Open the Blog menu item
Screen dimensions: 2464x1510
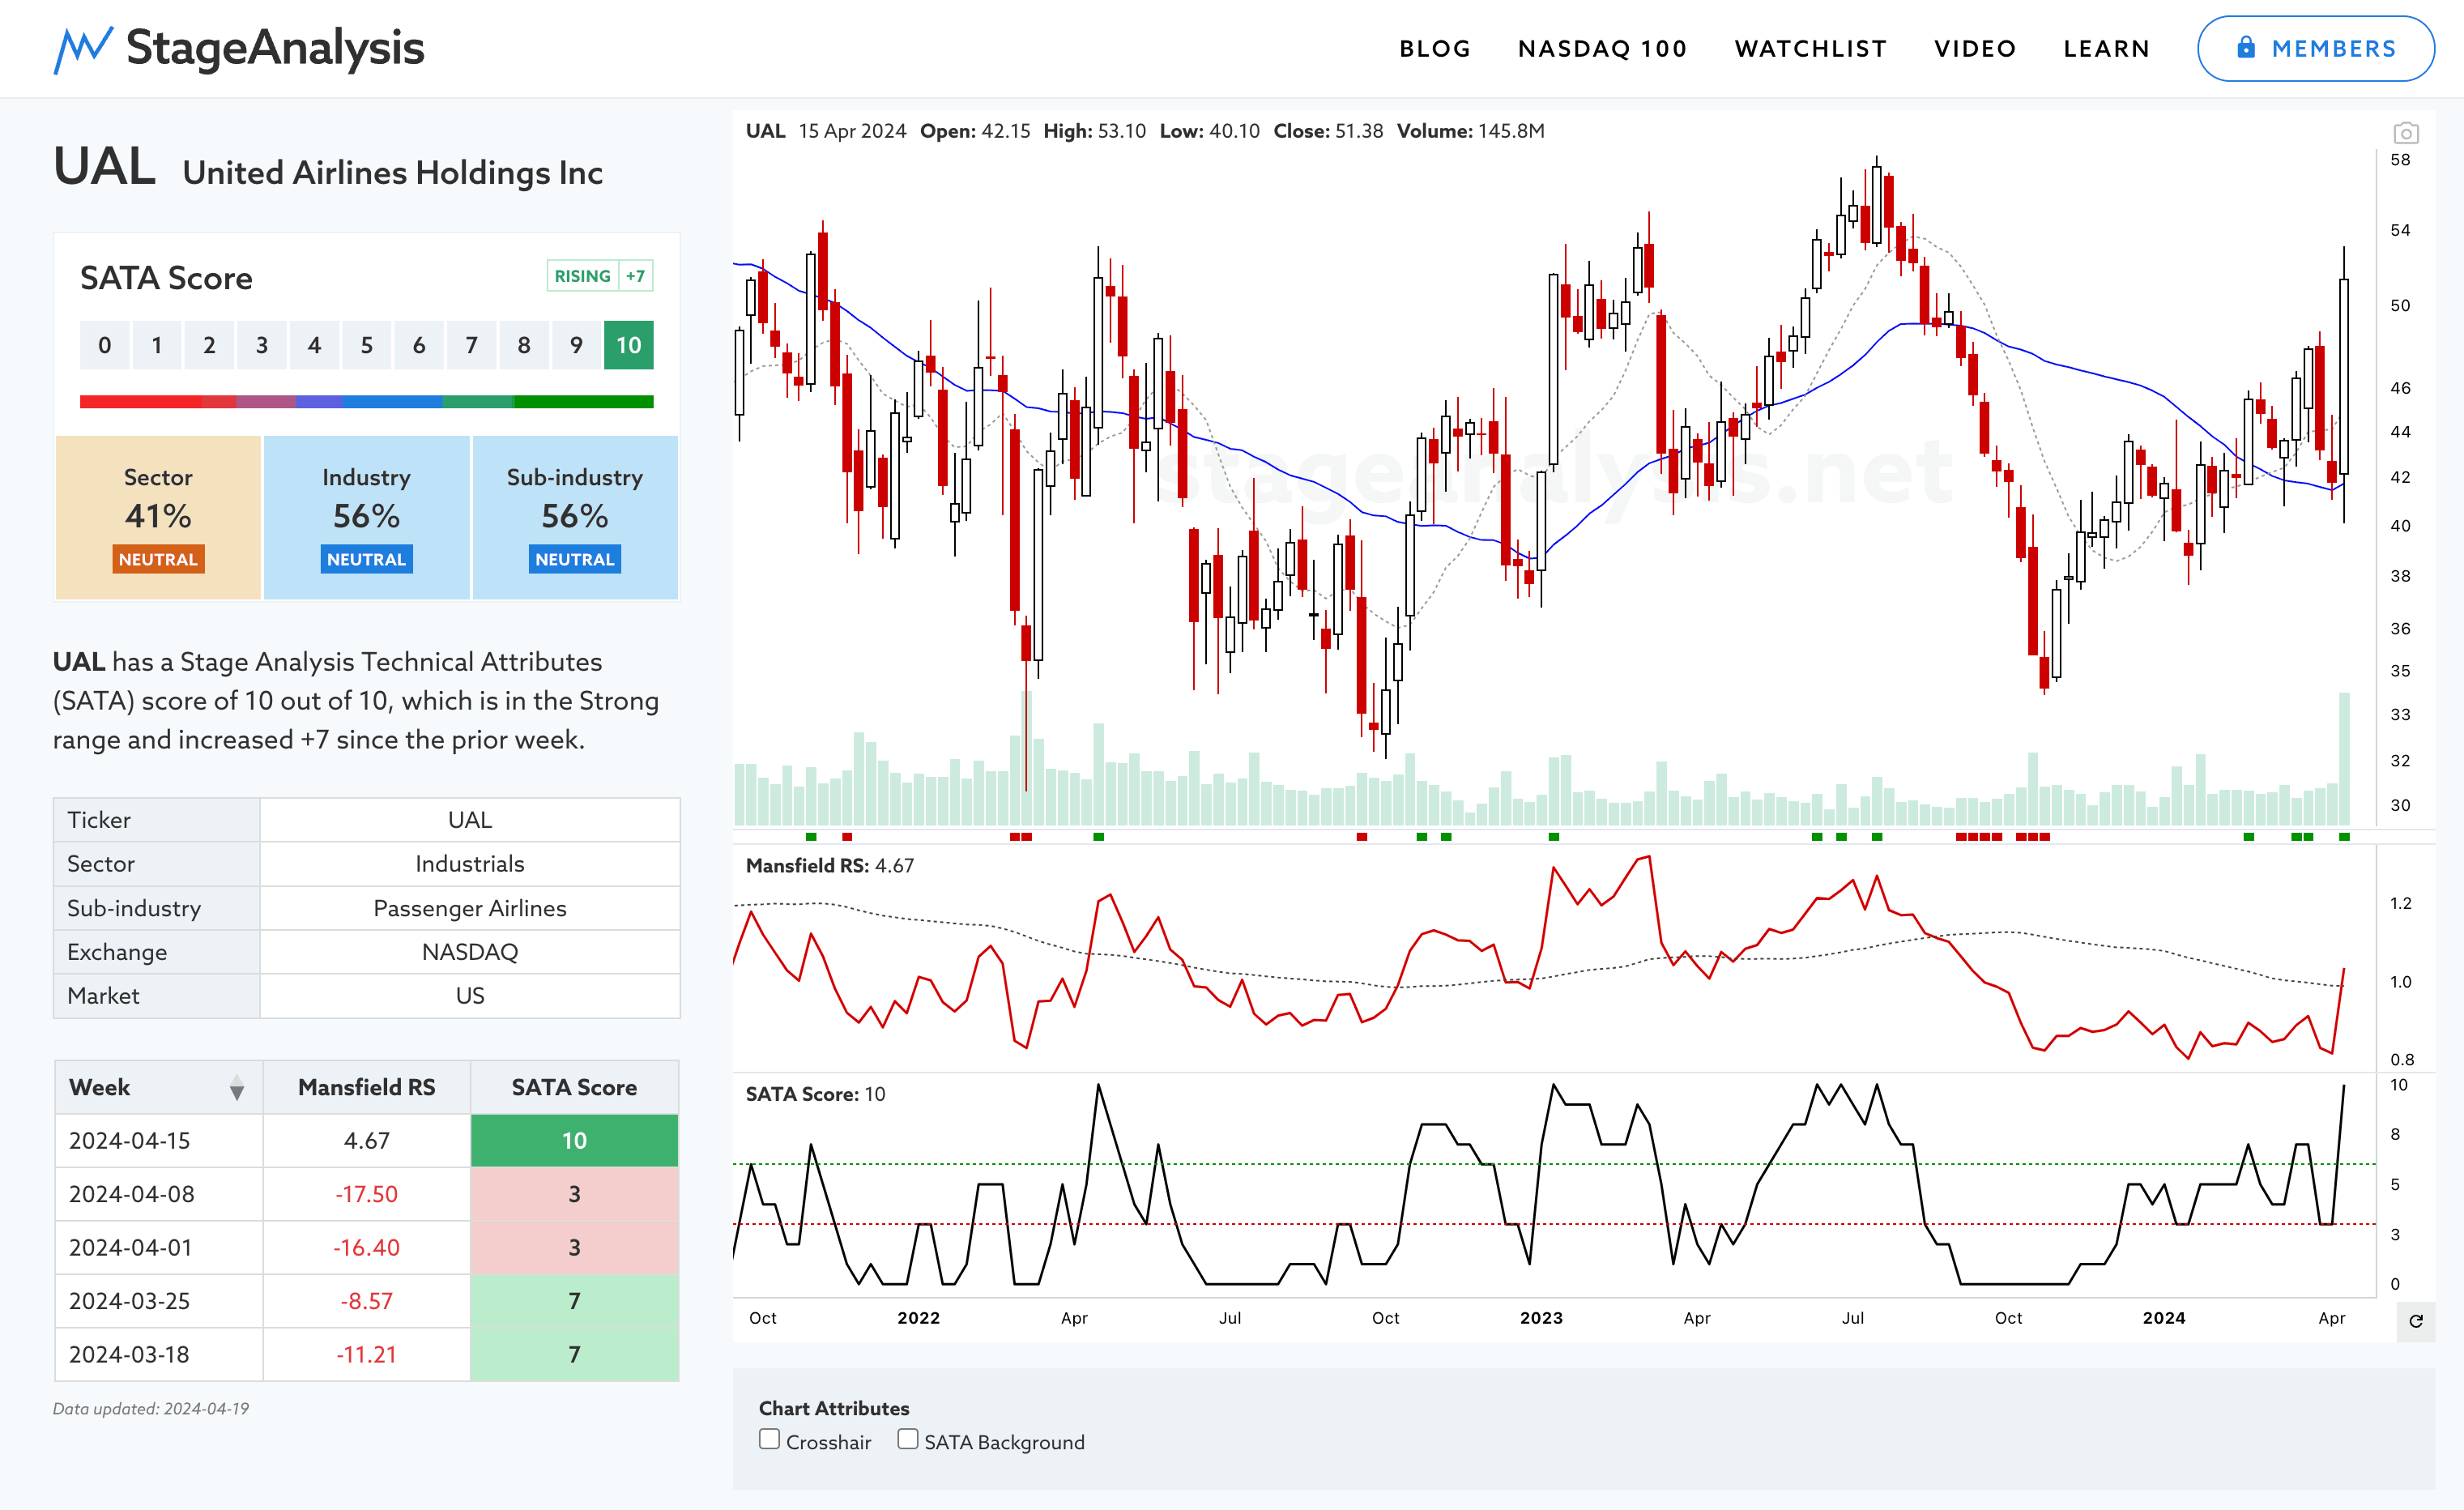[1434, 48]
